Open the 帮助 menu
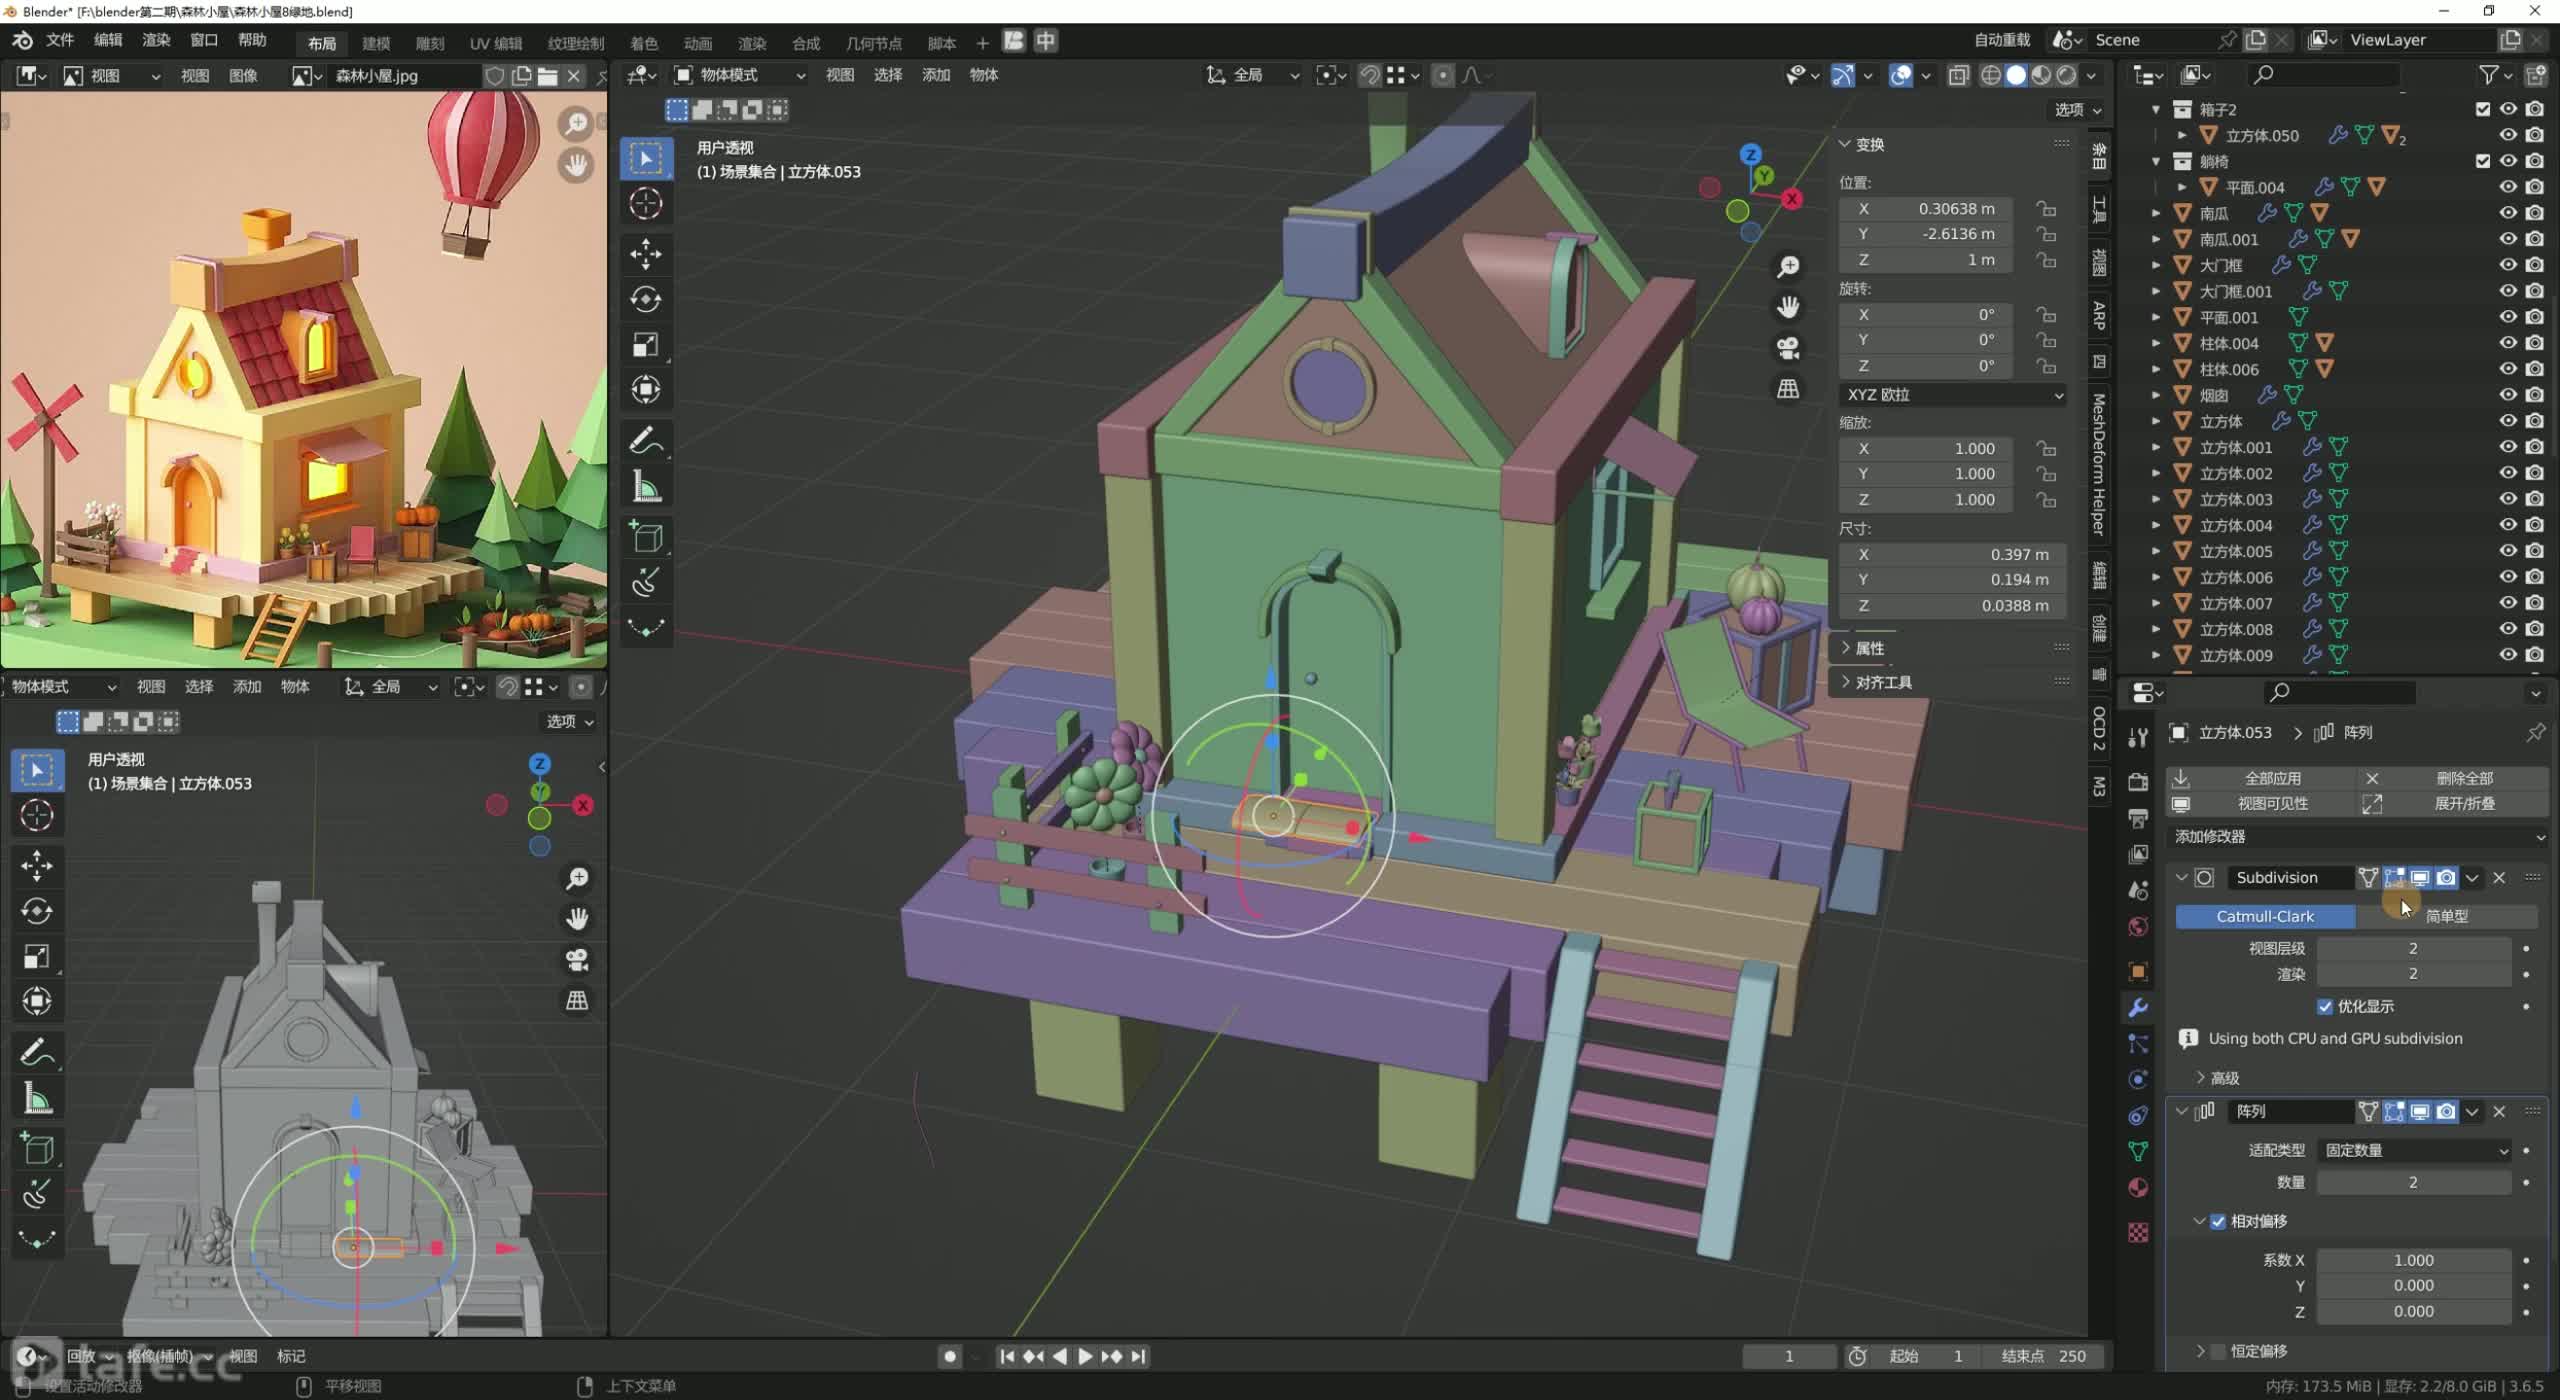 [252, 40]
